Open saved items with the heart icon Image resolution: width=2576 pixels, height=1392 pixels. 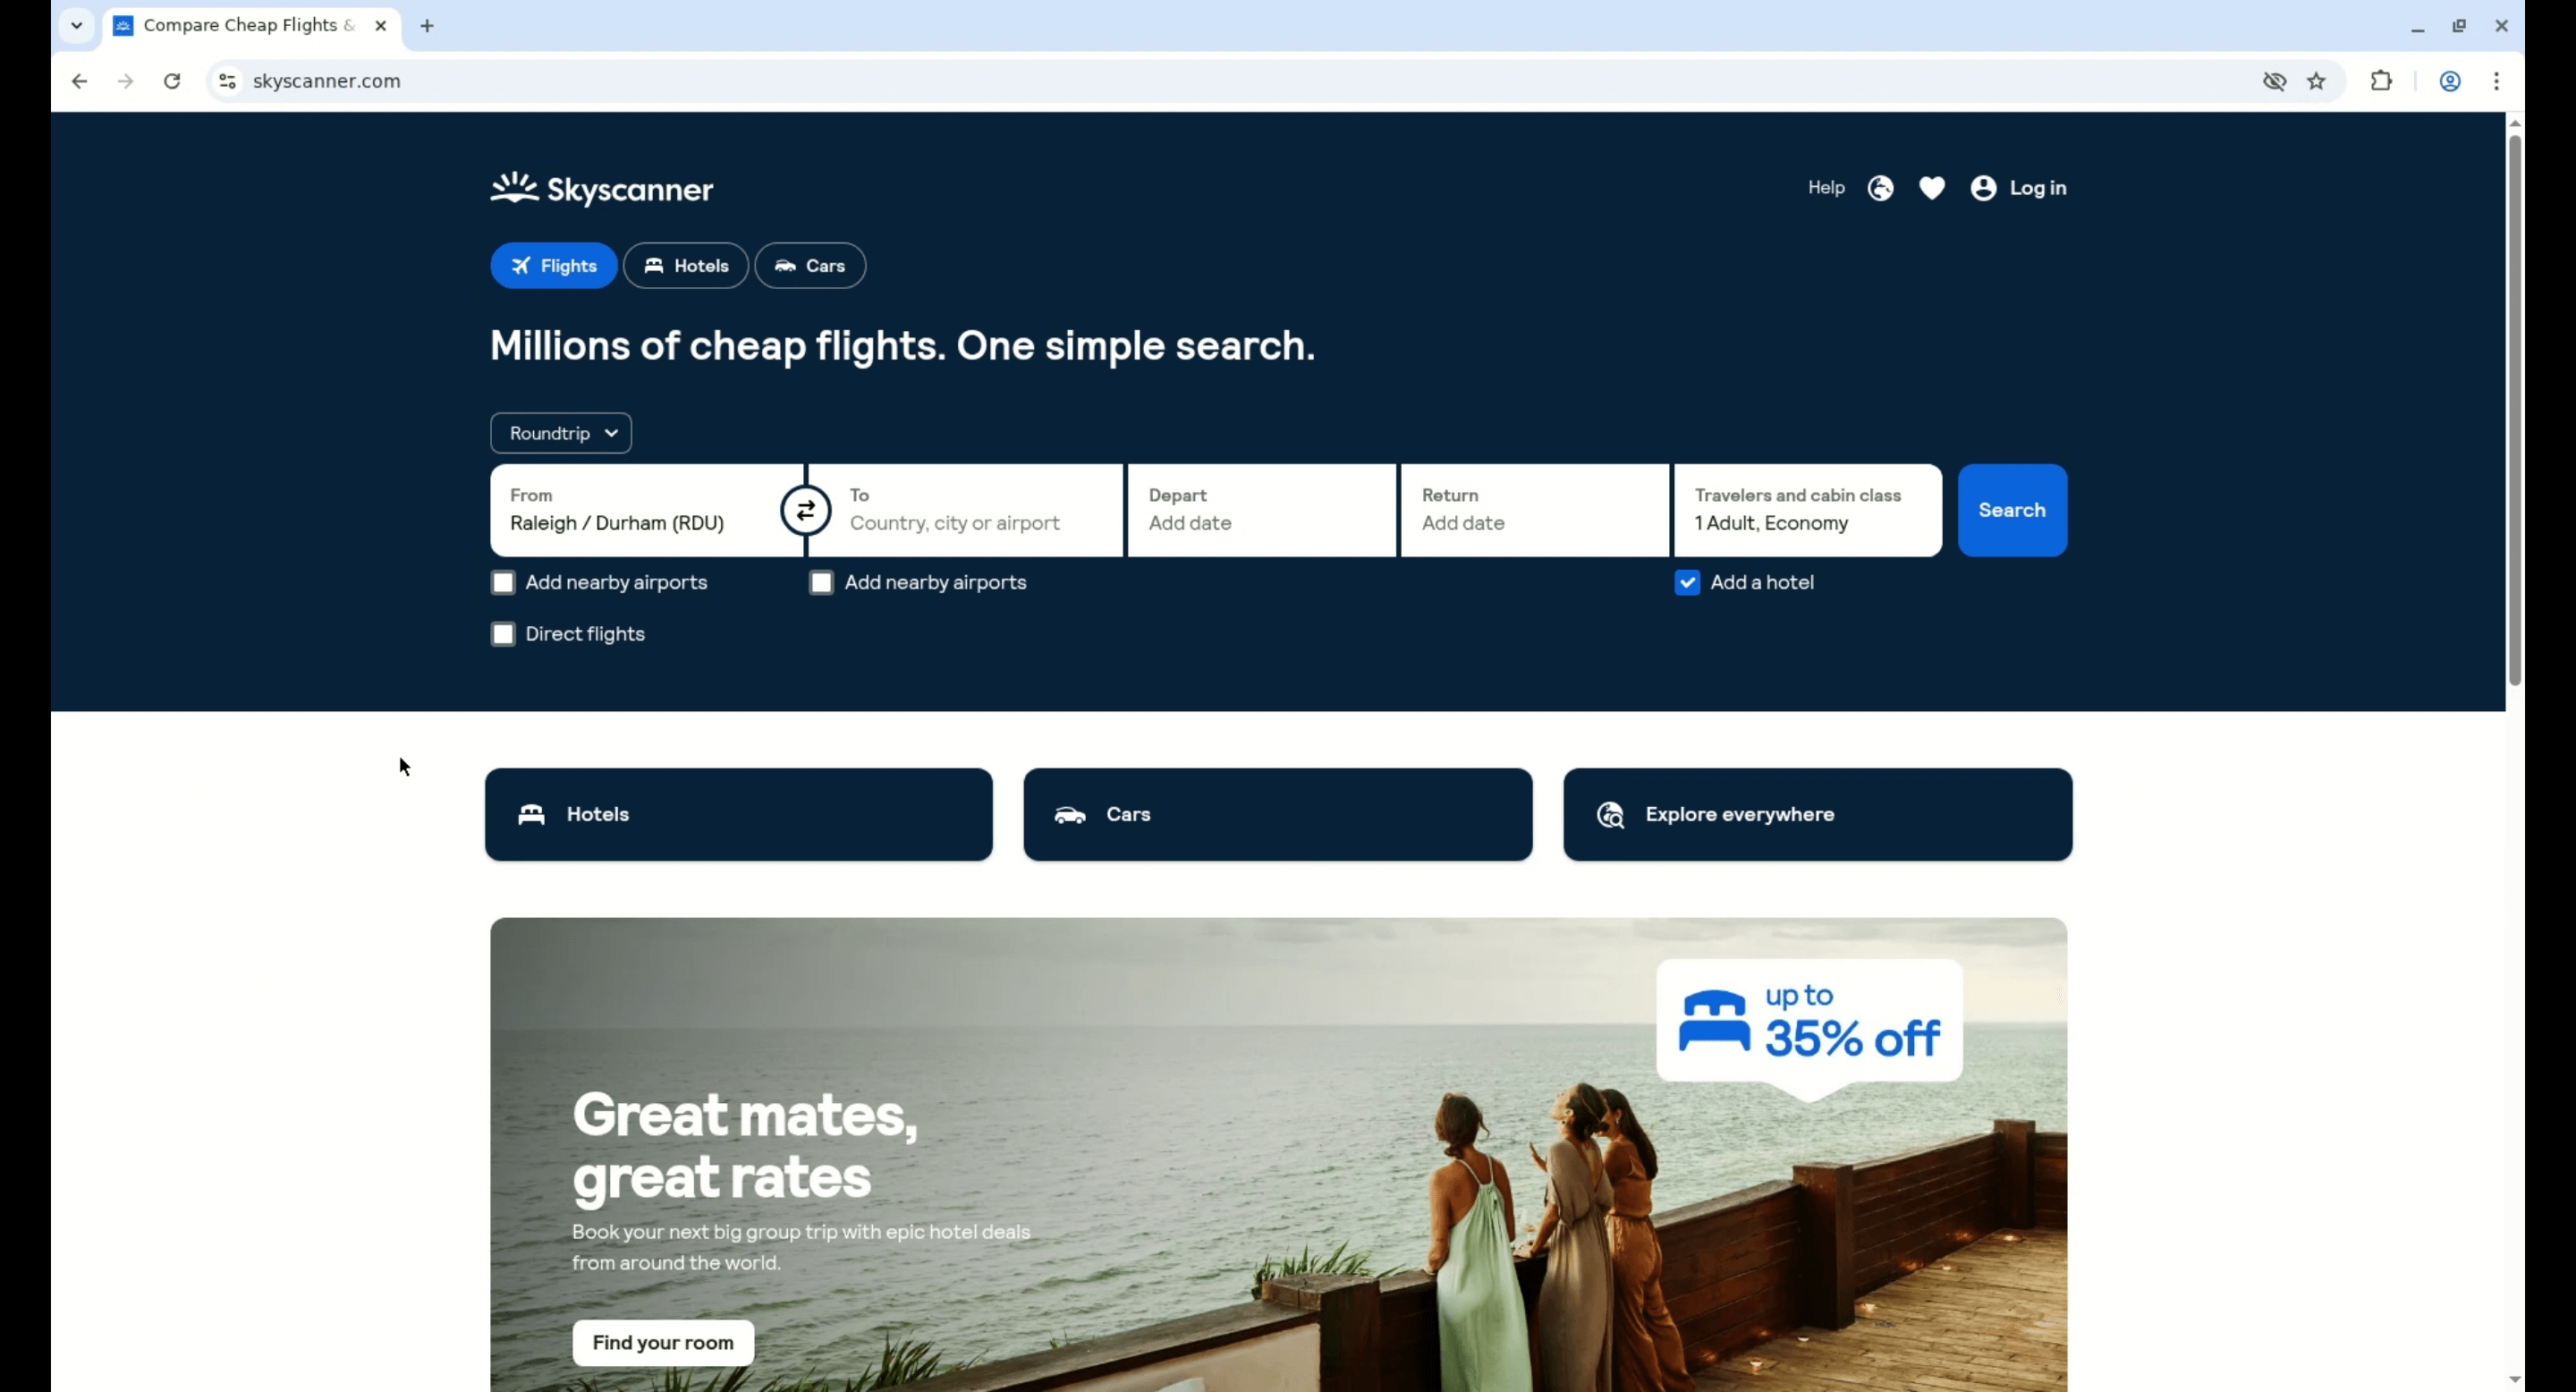pyautogui.click(x=1932, y=188)
